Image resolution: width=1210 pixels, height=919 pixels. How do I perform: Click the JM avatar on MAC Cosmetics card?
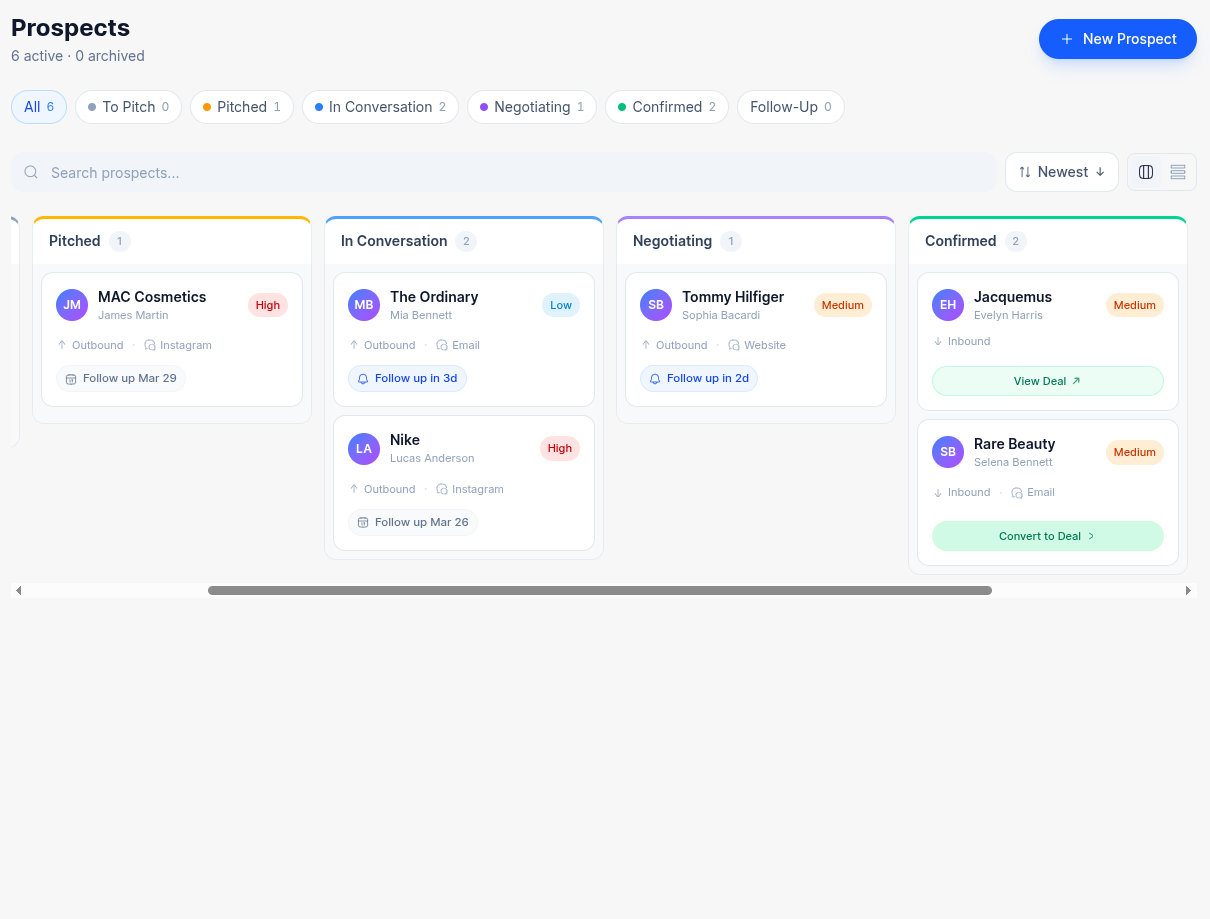pyautogui.click(x=71, y=304)
